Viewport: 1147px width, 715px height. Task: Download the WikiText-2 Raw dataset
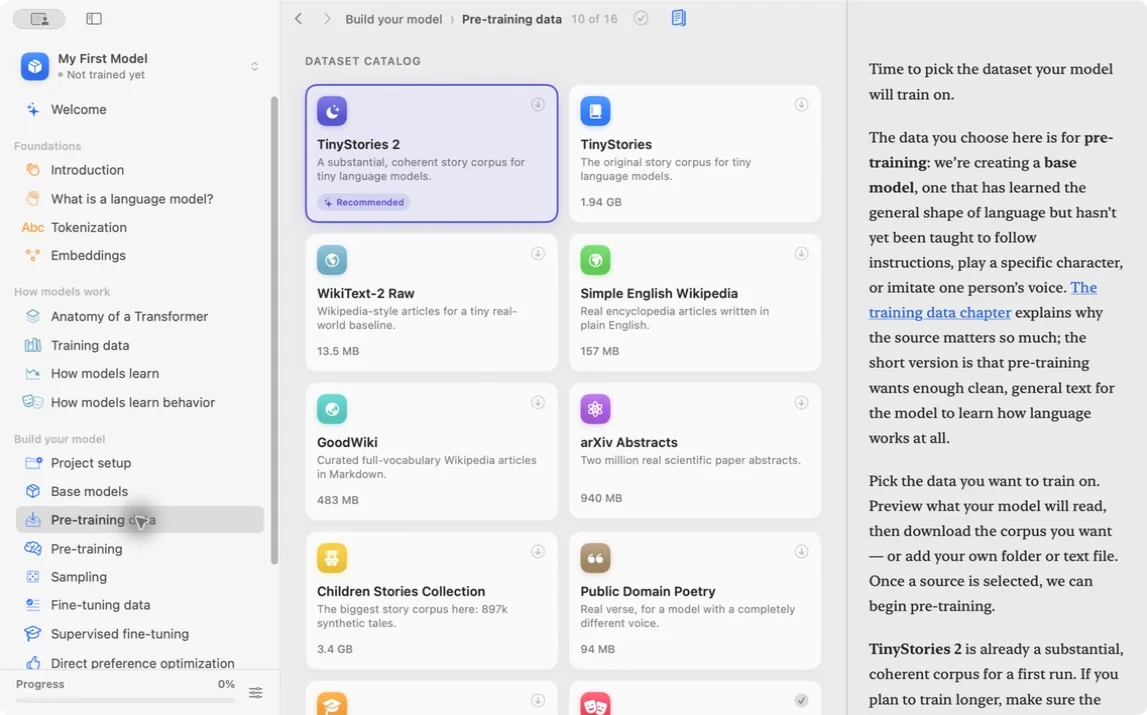[x=538, y=254]
